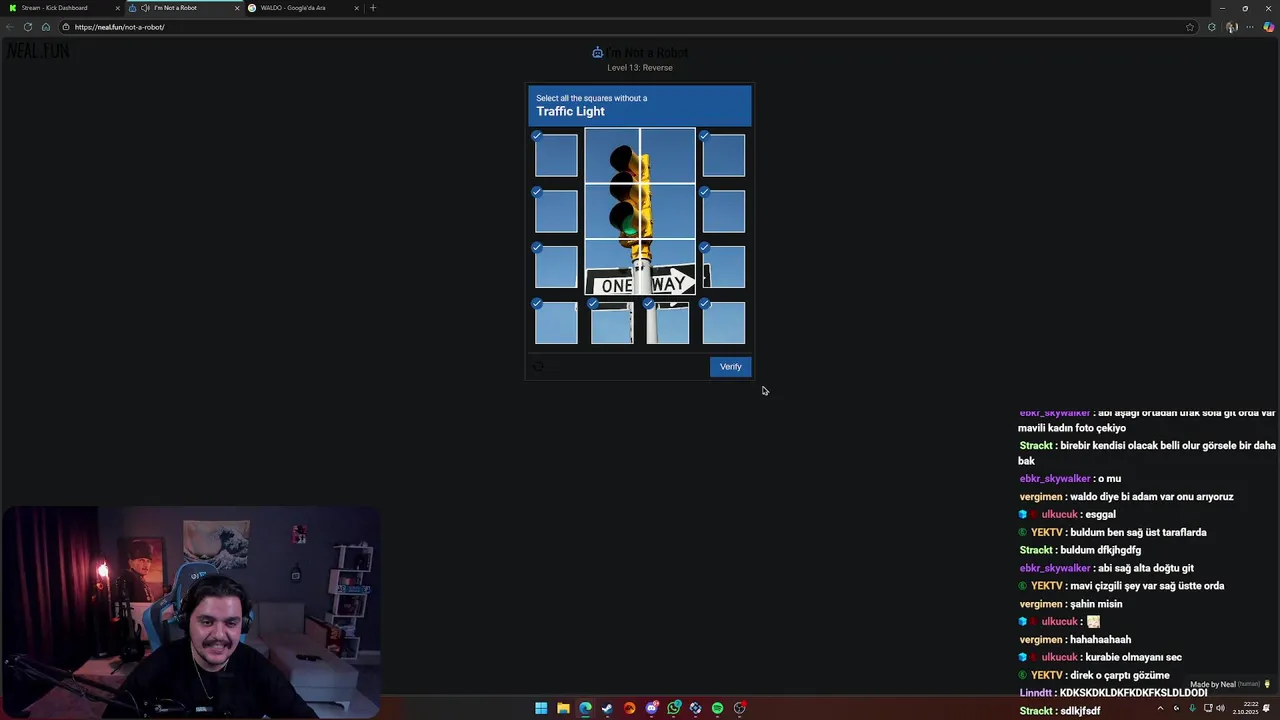The image size is (1280, 720).
Task: Select second-row tile with yellow housing
Action: pyautogui.click(x=668, y=212)
